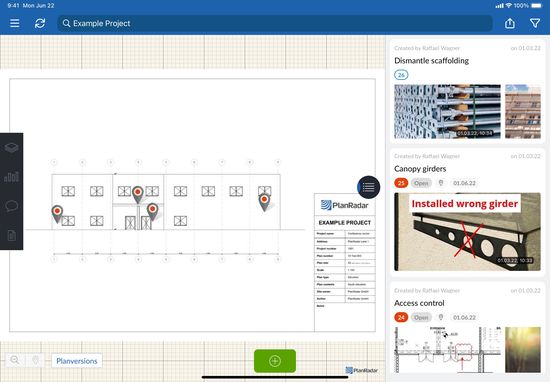Click the Example Project search field
The height and width of the screenshot is (382, 550).
tap(275, 24)
